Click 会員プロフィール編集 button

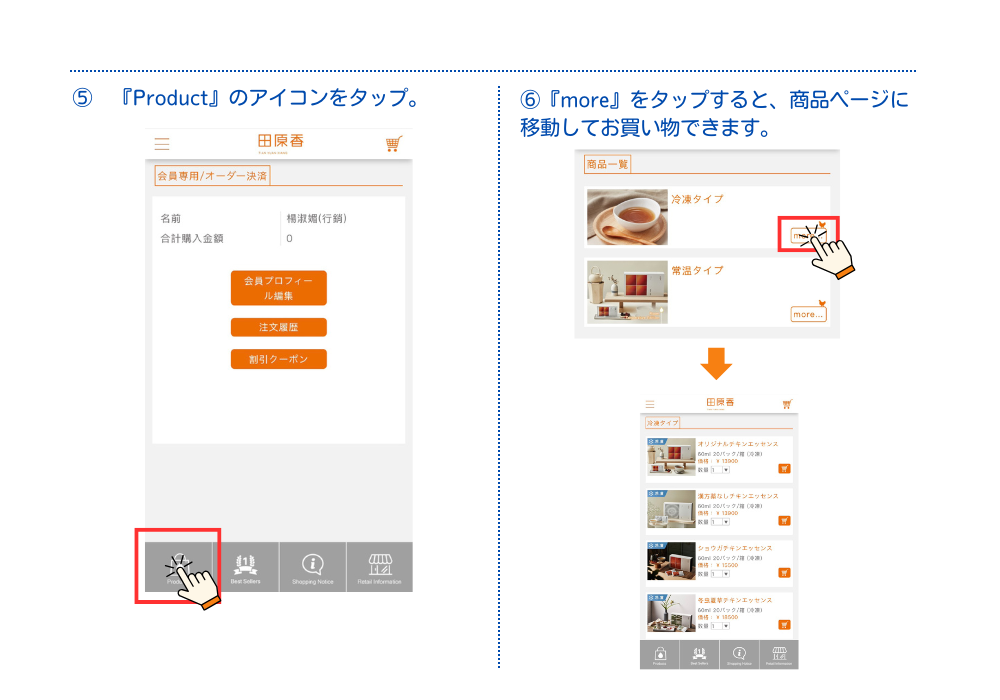click(278, 288)
